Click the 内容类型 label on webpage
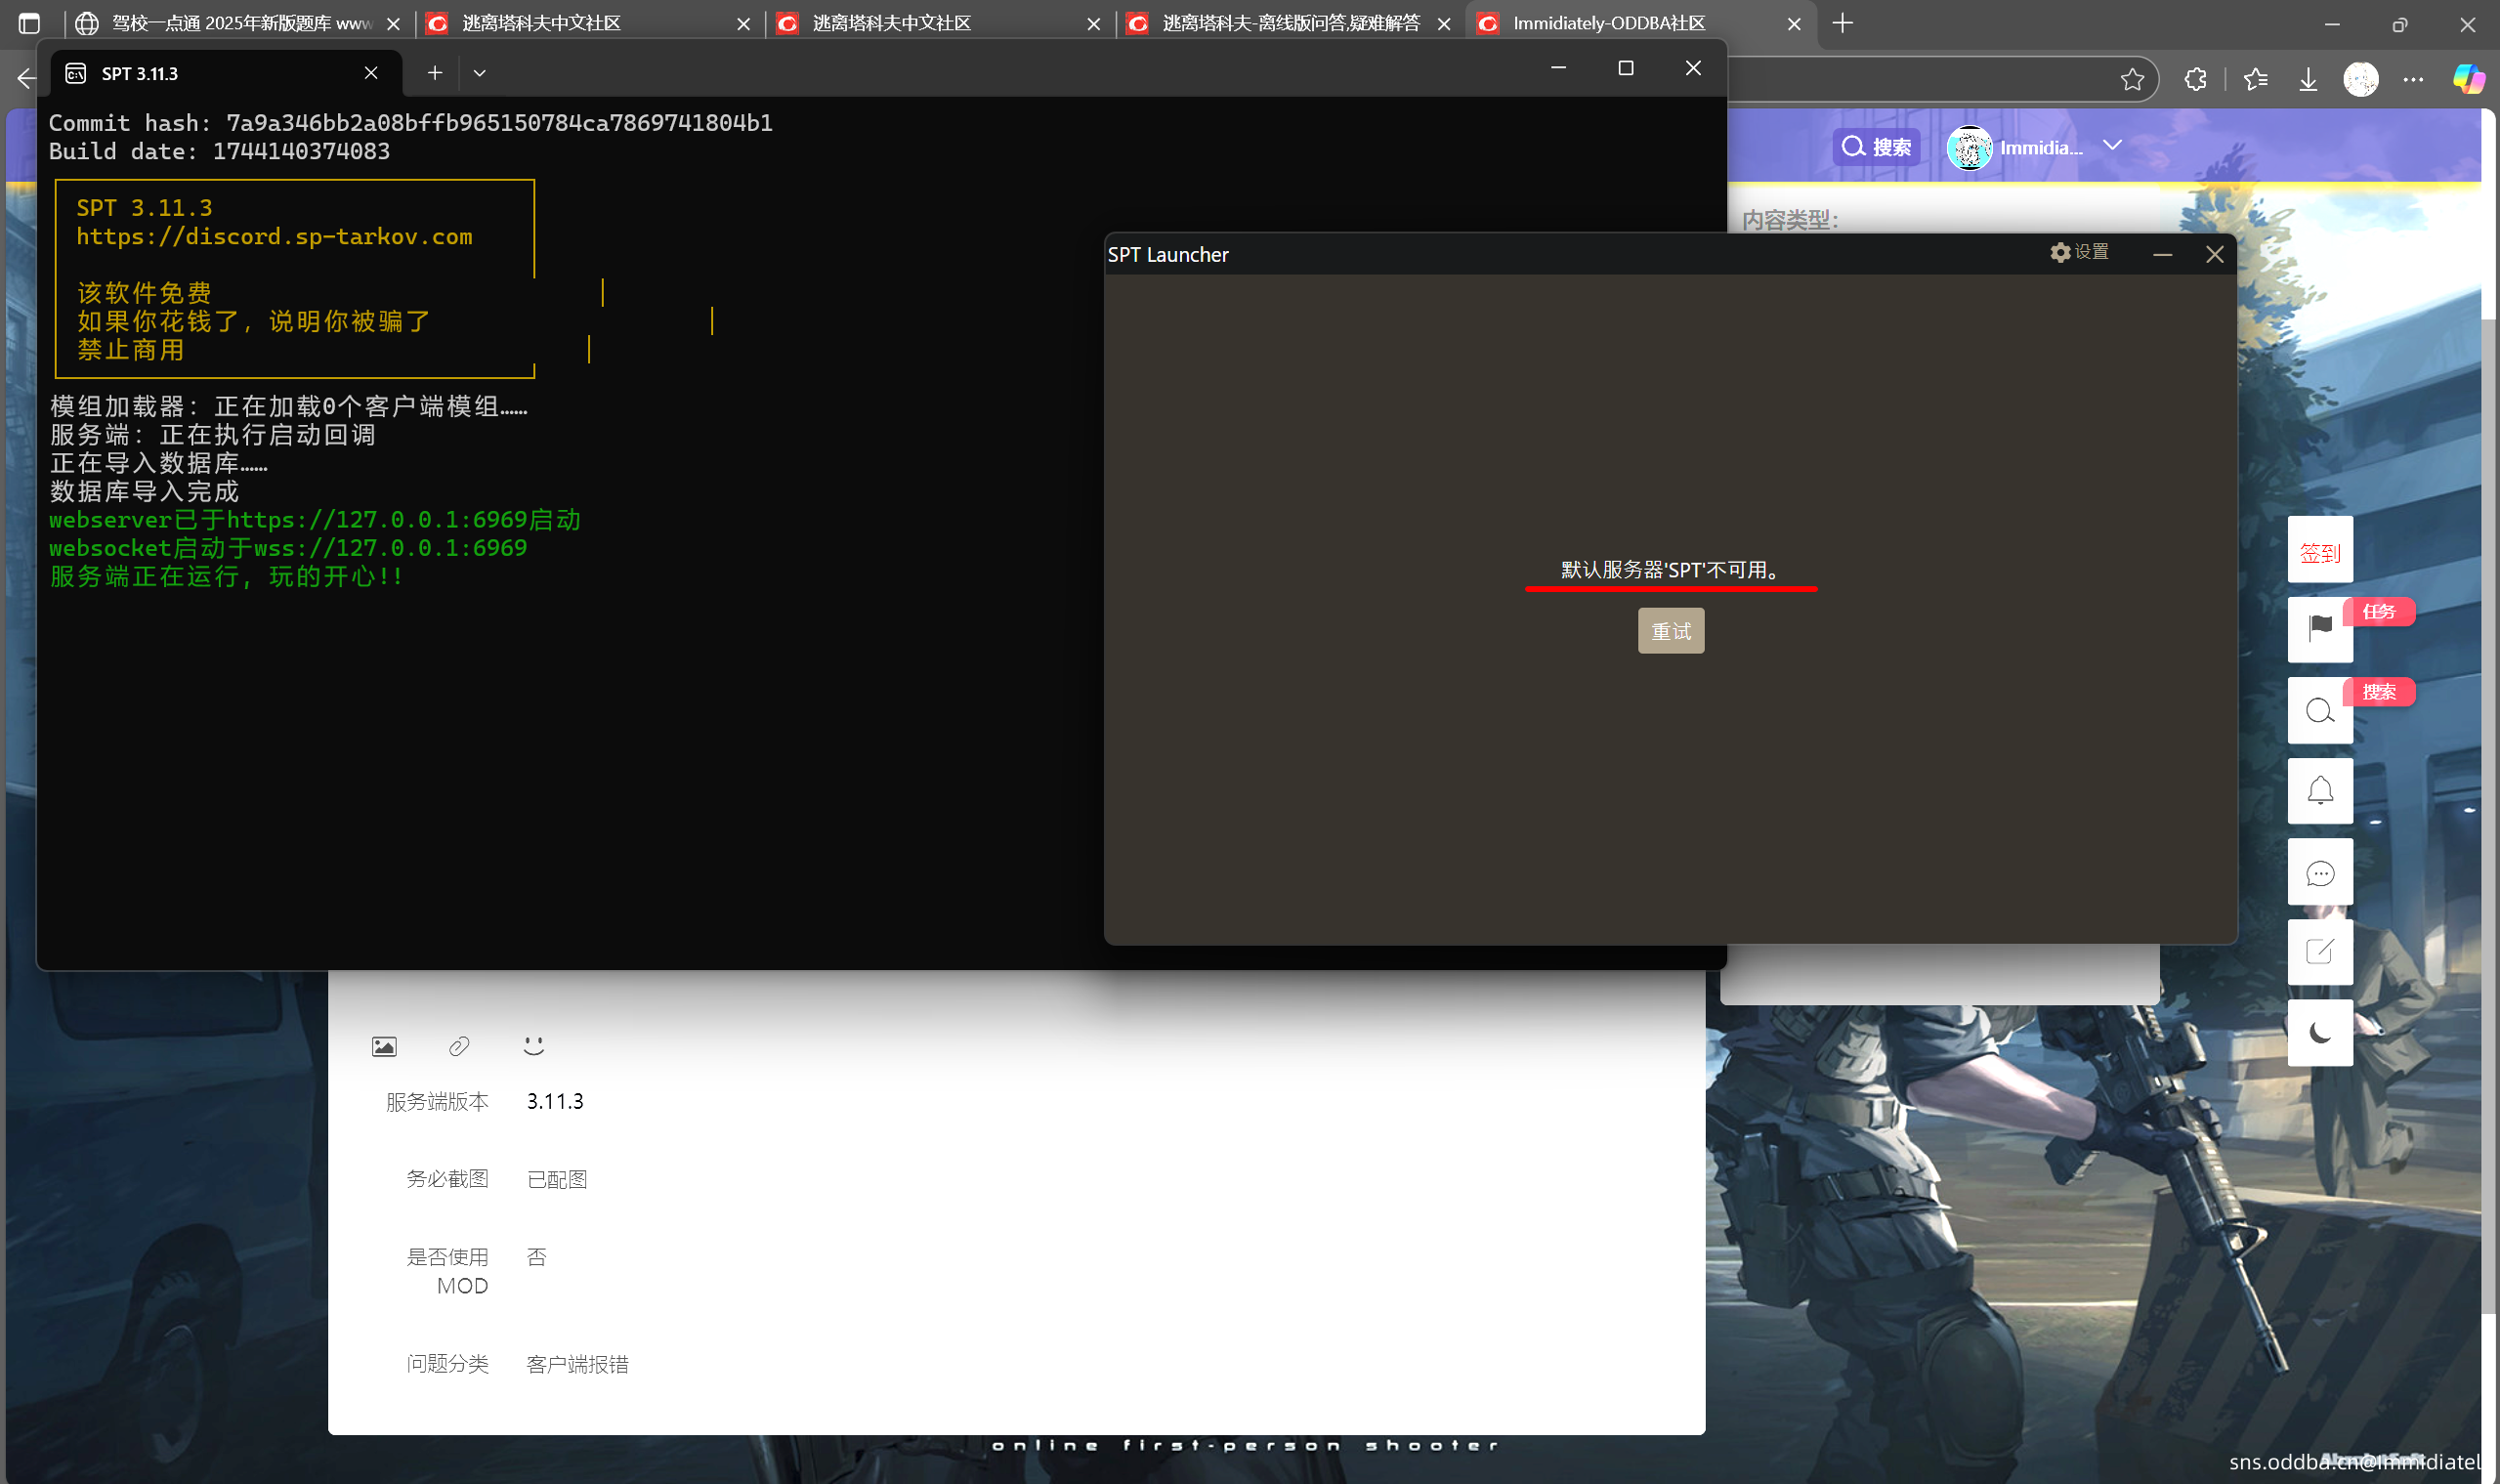The width and height of the screenshot is (2500, 1484). [x=1789, y=219]
